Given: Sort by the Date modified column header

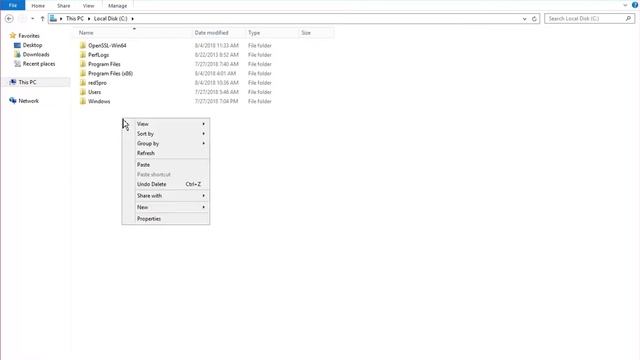Looking at the screenshot, I should pos(219,33).
